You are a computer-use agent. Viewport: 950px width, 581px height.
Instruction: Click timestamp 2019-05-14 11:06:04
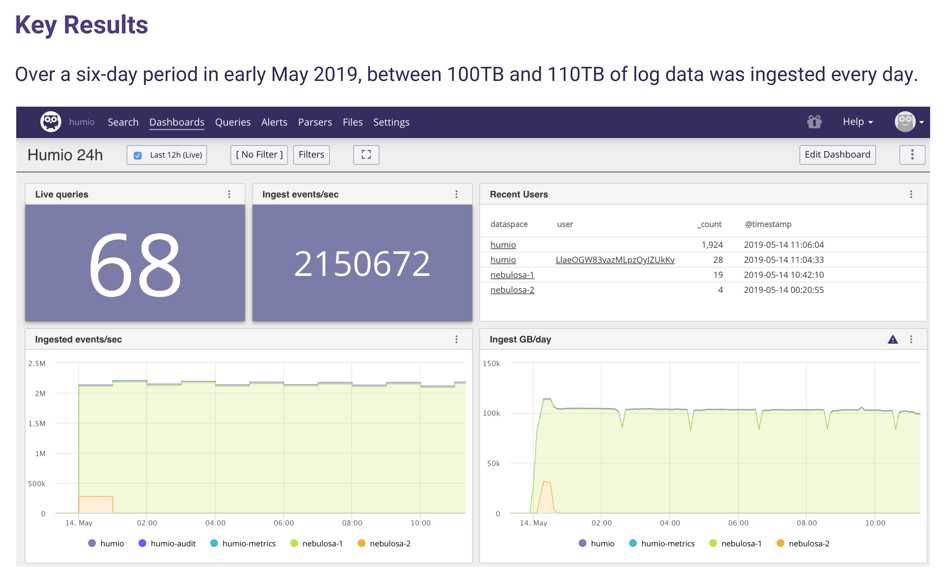(784, 245)
